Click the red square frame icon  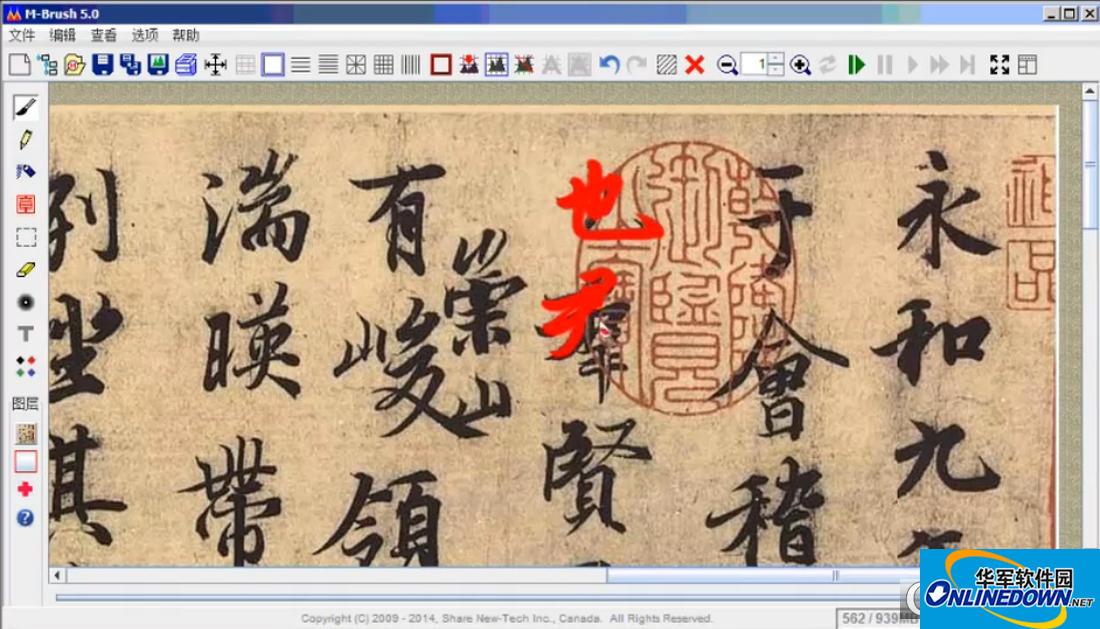(441, 65)
